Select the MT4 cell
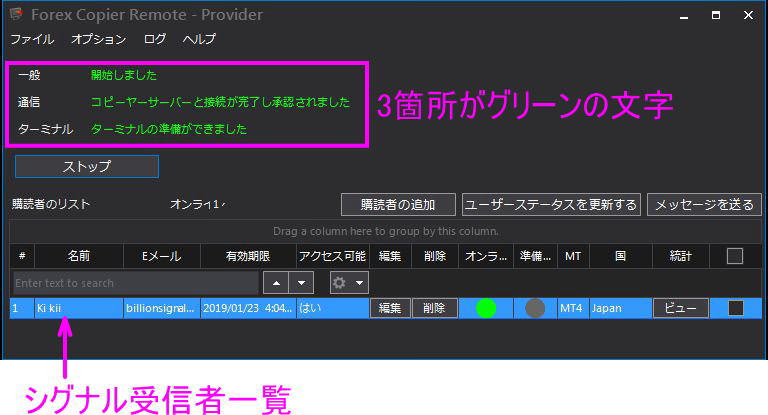This screenshot has height=415, width=768. tap(573, 308)
